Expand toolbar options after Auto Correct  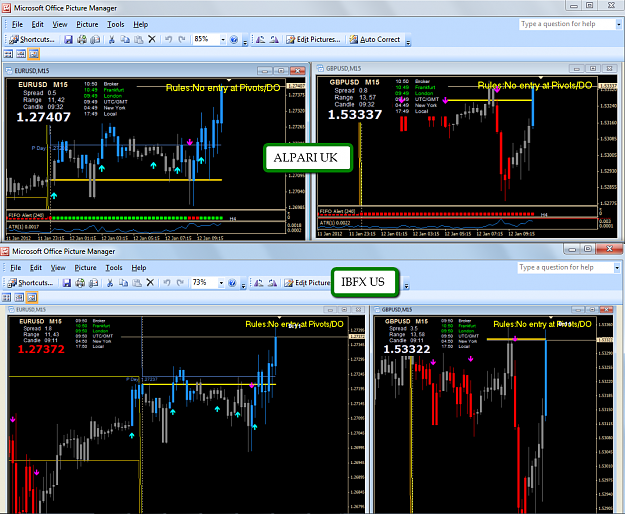[x=408, y=41]
